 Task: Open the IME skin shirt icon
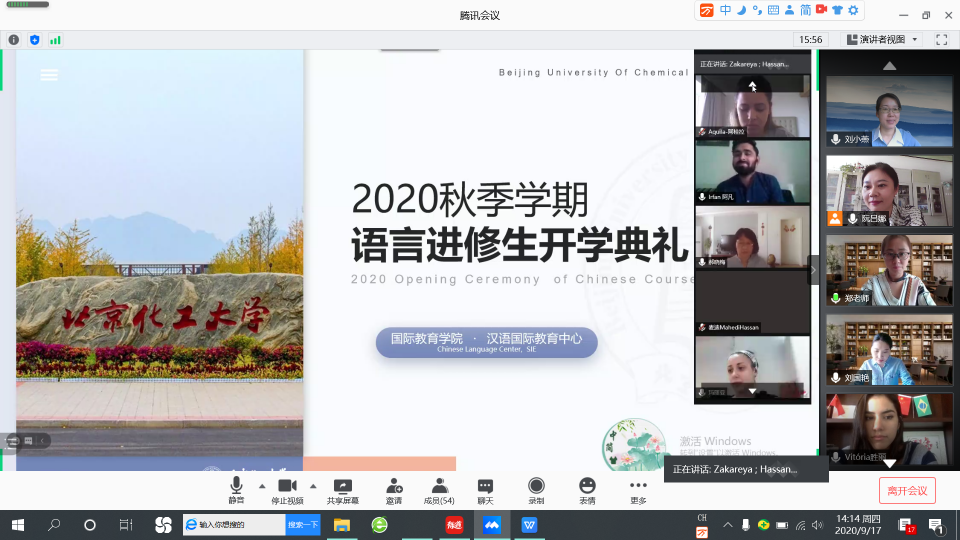[x=838, y=10]
